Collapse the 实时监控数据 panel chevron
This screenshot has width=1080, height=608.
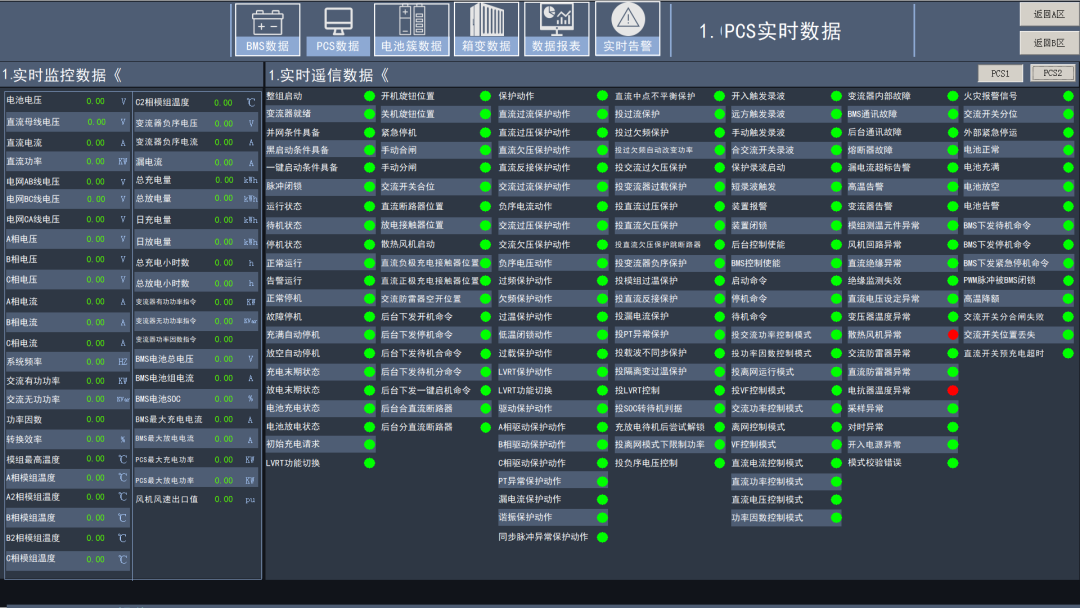(x=116, y=75)
